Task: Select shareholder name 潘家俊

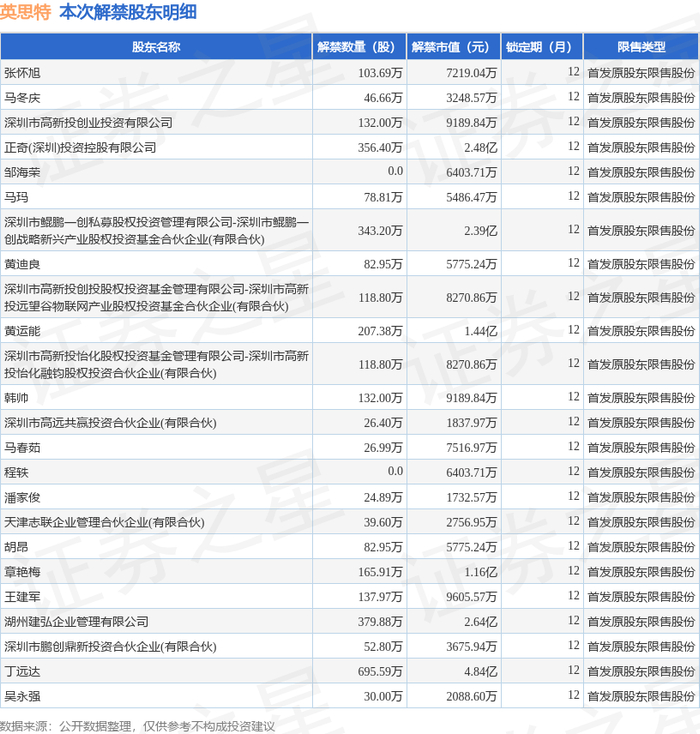Action: (22, 497)
